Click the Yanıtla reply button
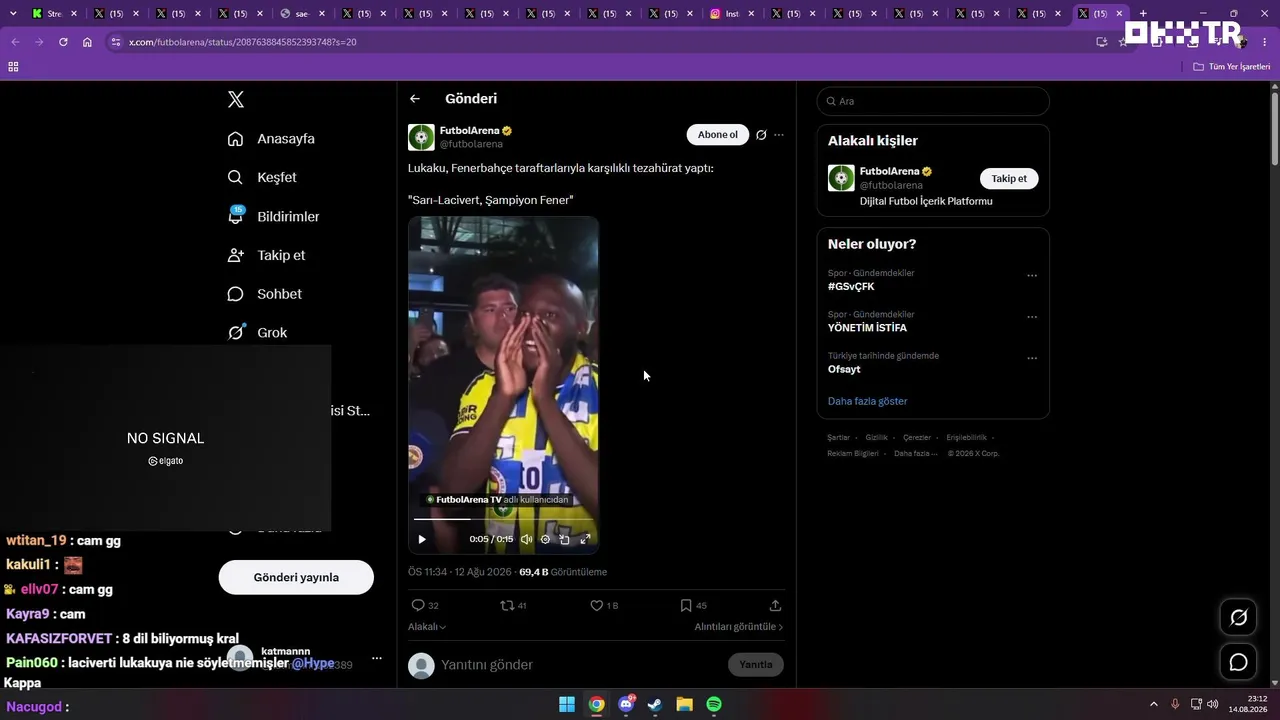The height and width of the screenshot is (720, 1280). 756,665
